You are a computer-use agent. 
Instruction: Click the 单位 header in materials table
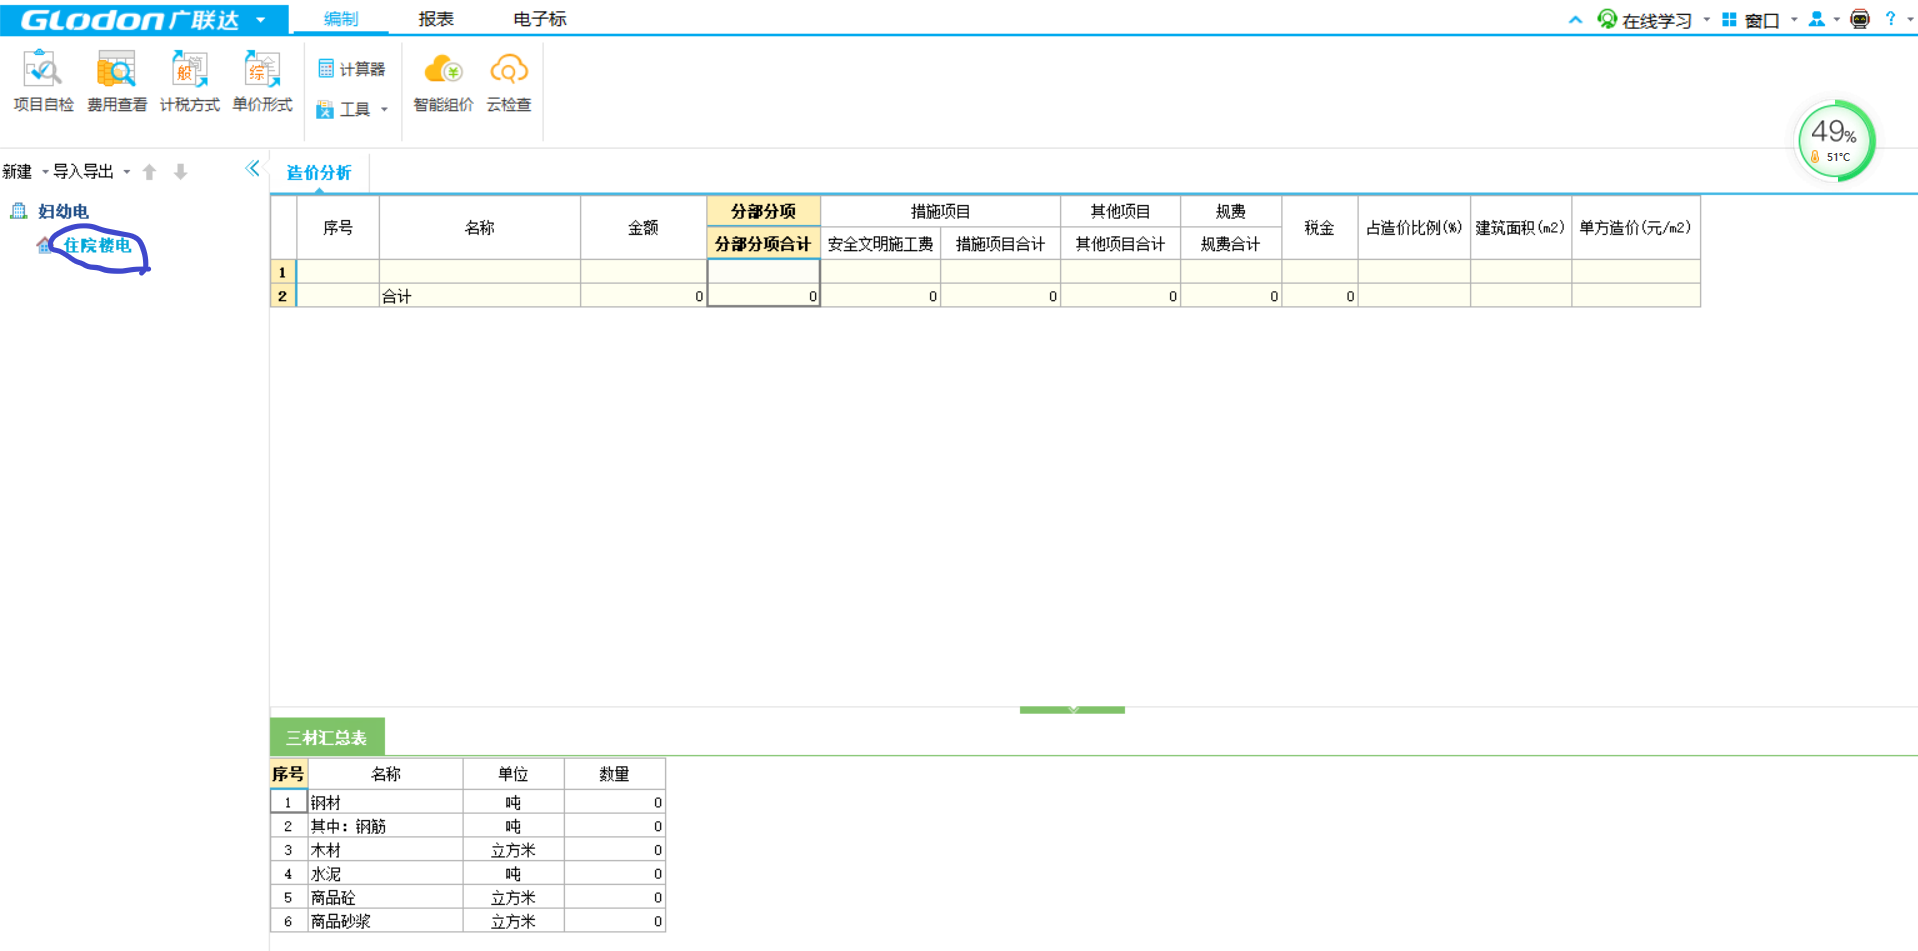point(513,774)
